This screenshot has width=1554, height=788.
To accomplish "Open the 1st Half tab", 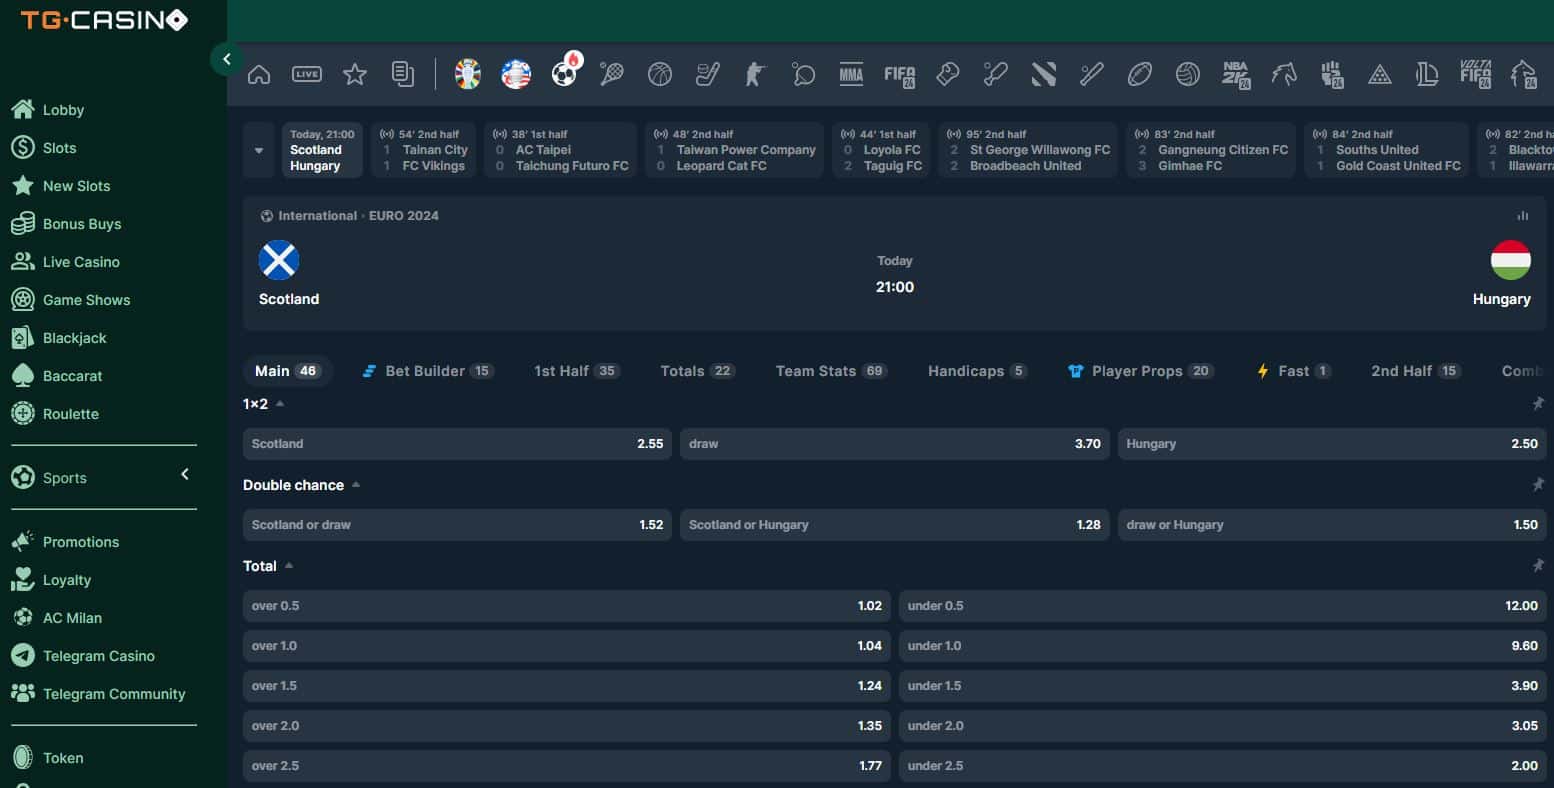I will (576, 371).
